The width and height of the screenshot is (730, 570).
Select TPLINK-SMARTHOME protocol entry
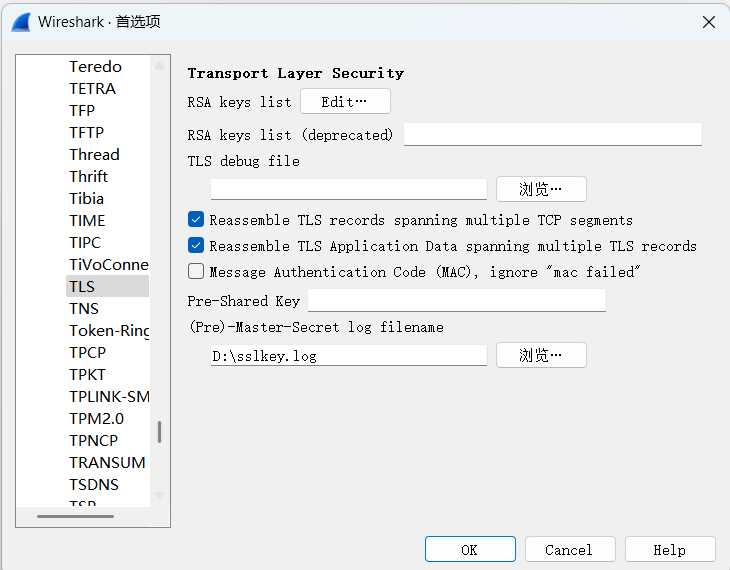click(108, 396)
